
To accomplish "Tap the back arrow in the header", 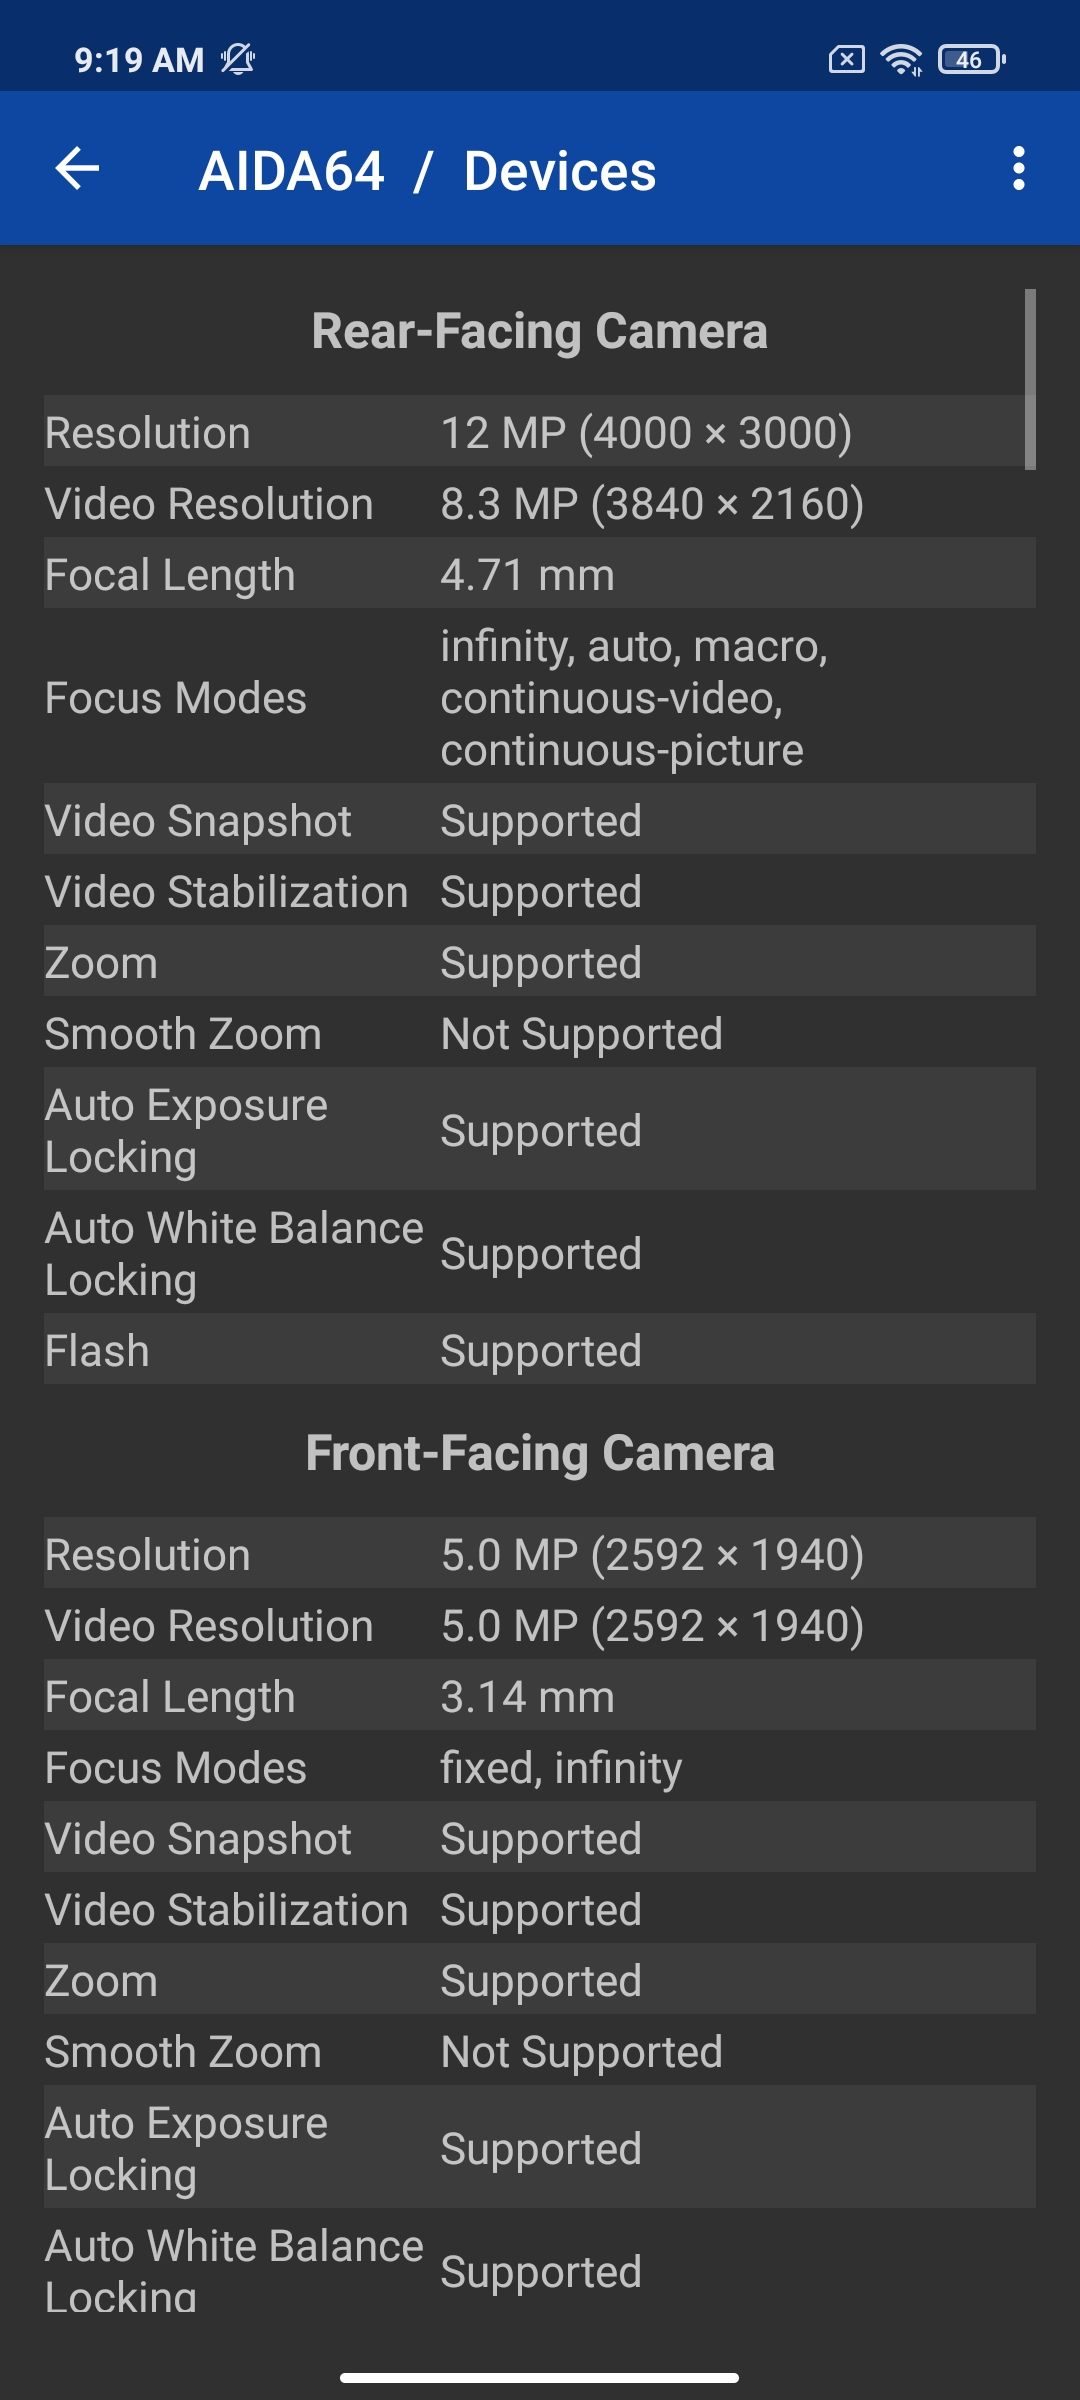I will click(x=77, y=168).
